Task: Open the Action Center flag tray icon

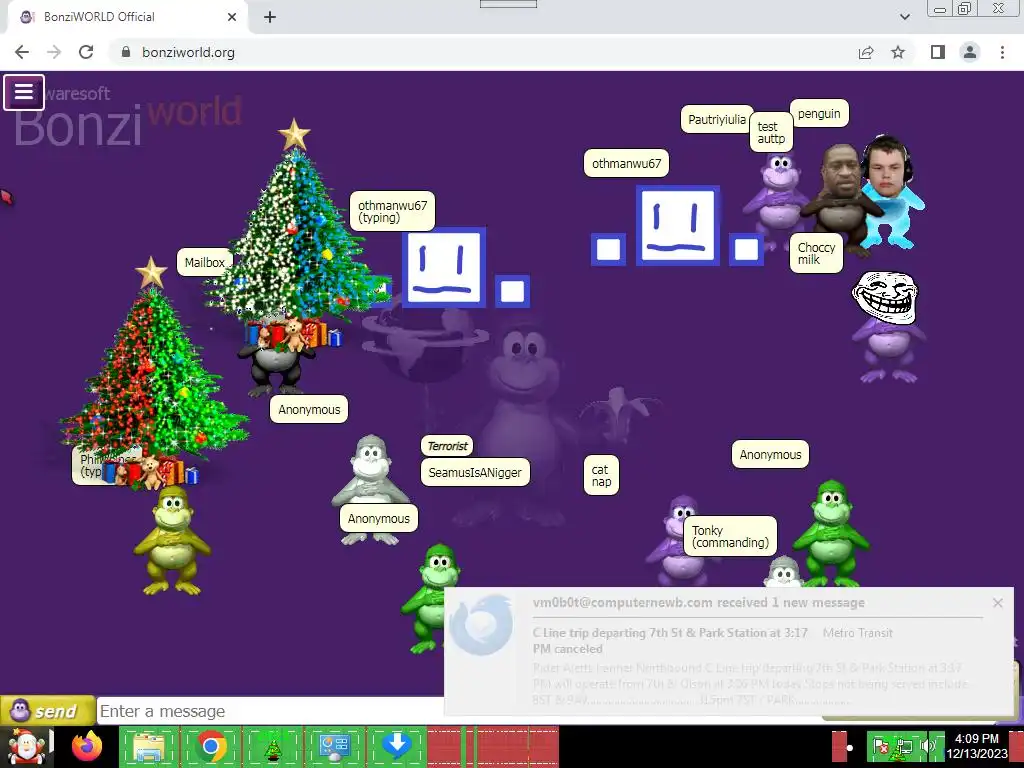Action: pos(880,746)
